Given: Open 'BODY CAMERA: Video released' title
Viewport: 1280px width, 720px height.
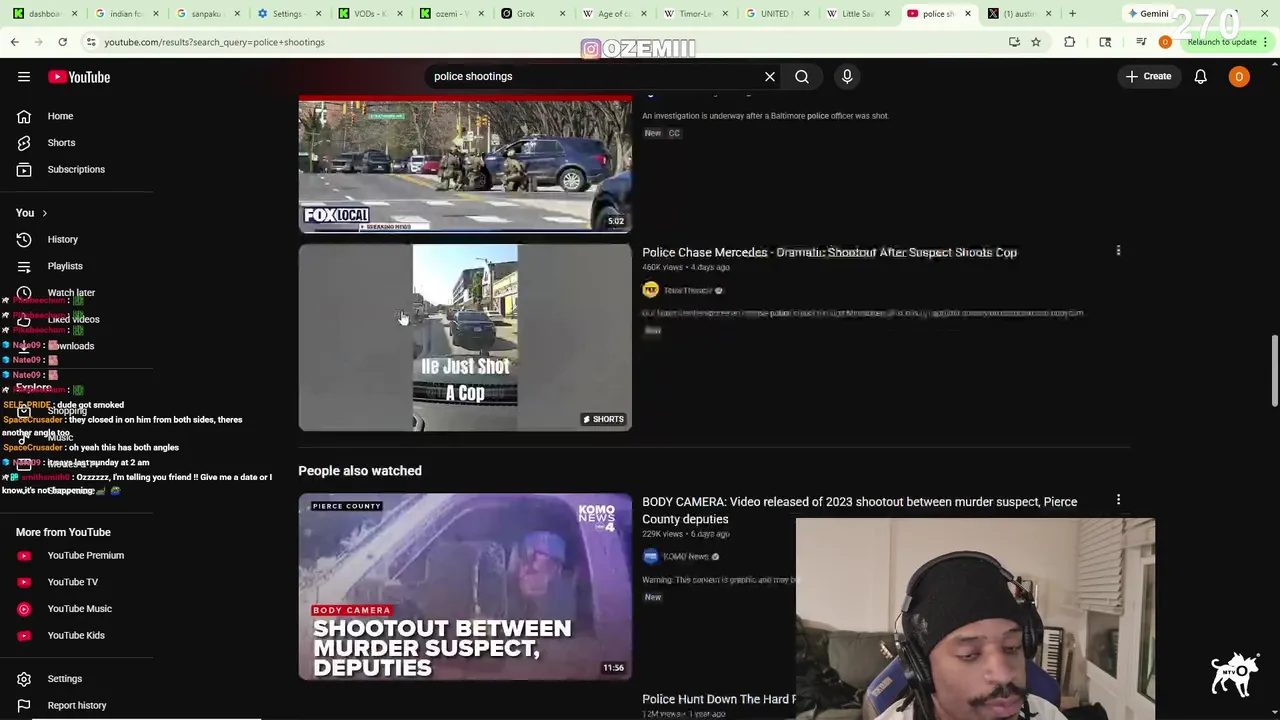Looking at the screenshot, I should [x=859, y=510].
